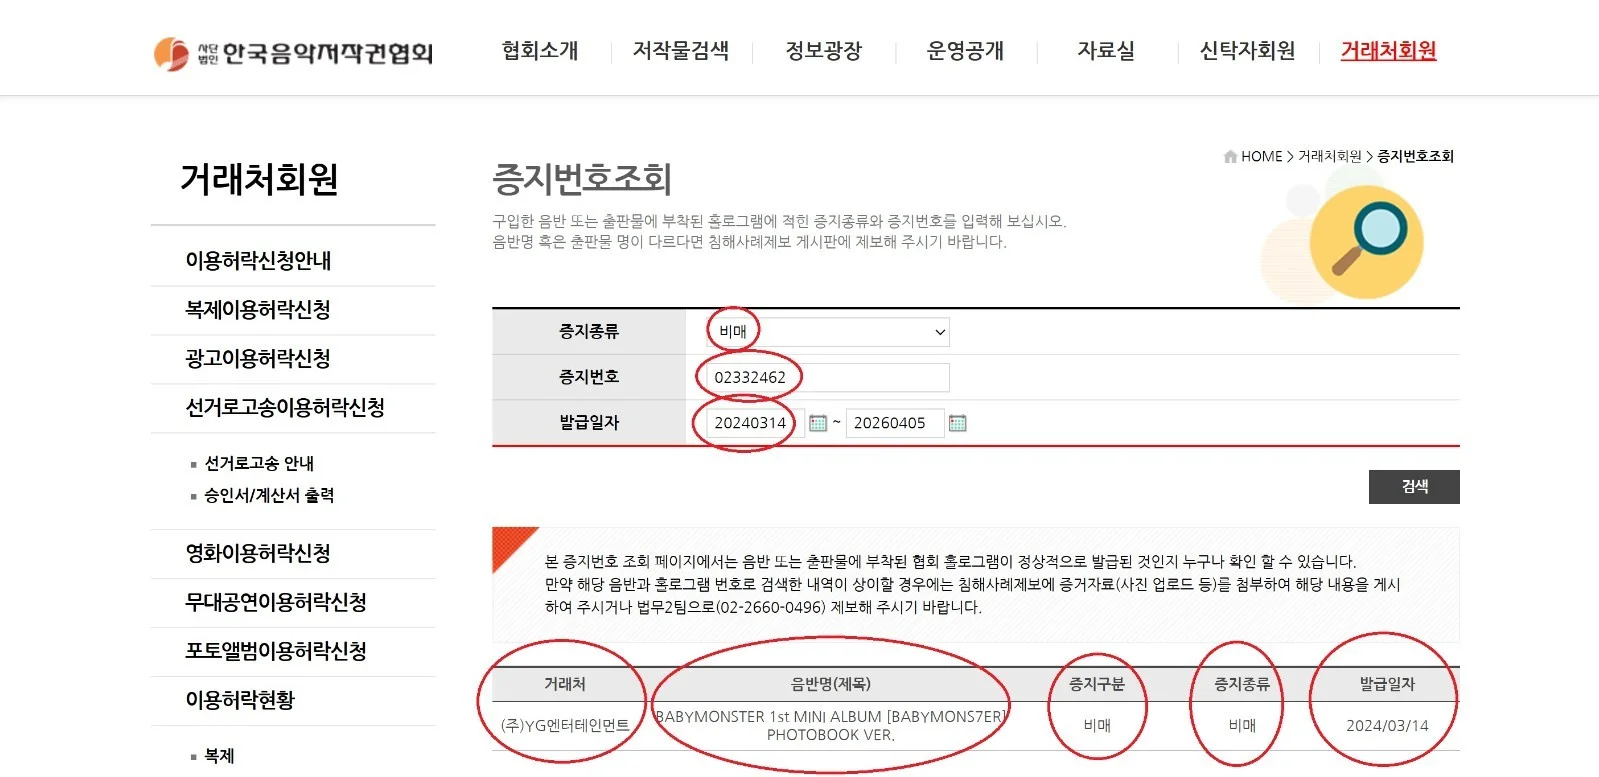This screenshot has height=777, width=1599.
Task: Click the 증지번호조회 page heading
Action: click(x=581, y=179)
